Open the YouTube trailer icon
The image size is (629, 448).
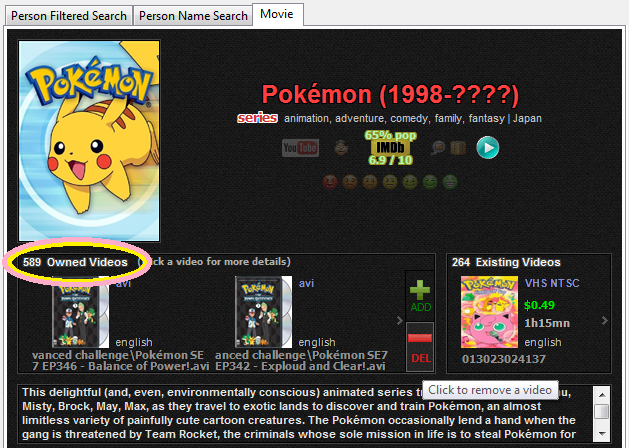tap(300, 148)
